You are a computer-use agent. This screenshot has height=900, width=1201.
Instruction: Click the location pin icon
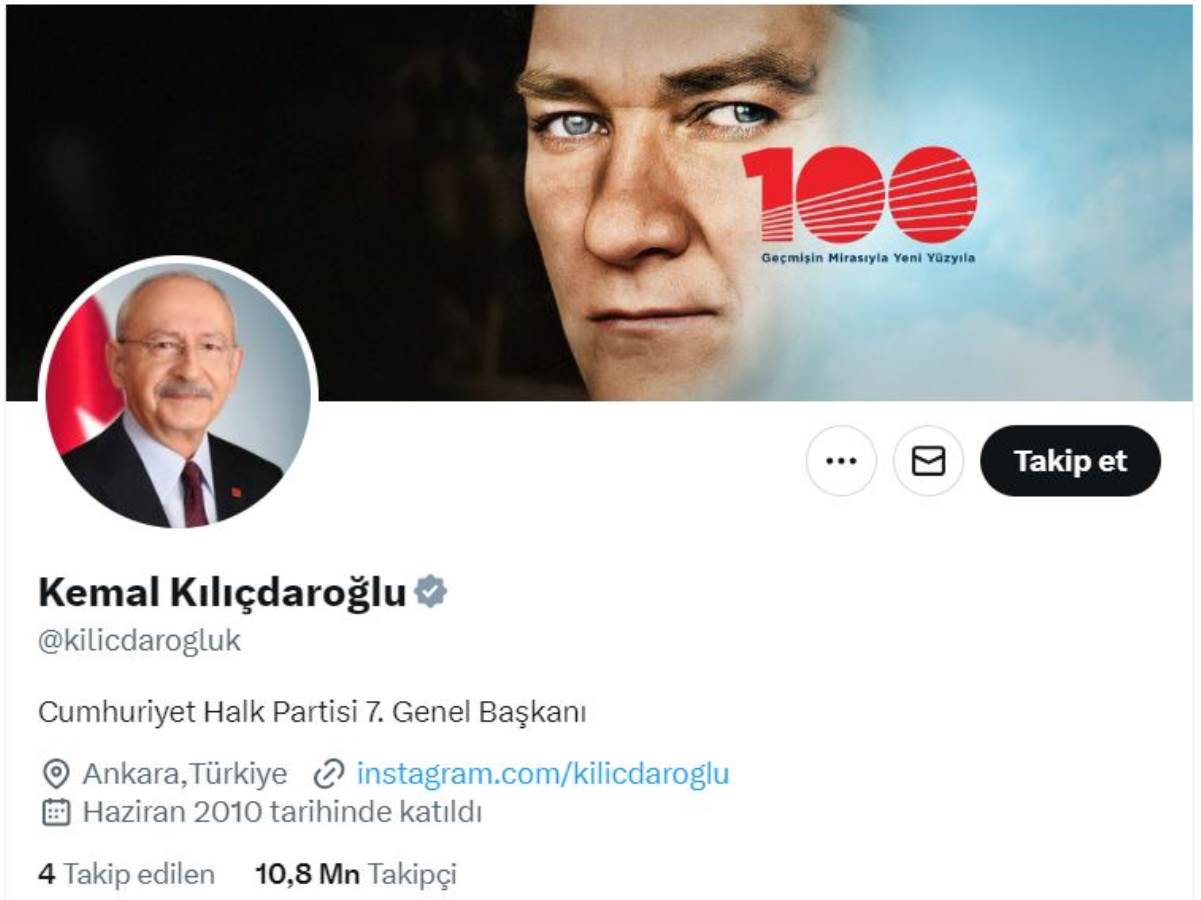coord(56,774)
